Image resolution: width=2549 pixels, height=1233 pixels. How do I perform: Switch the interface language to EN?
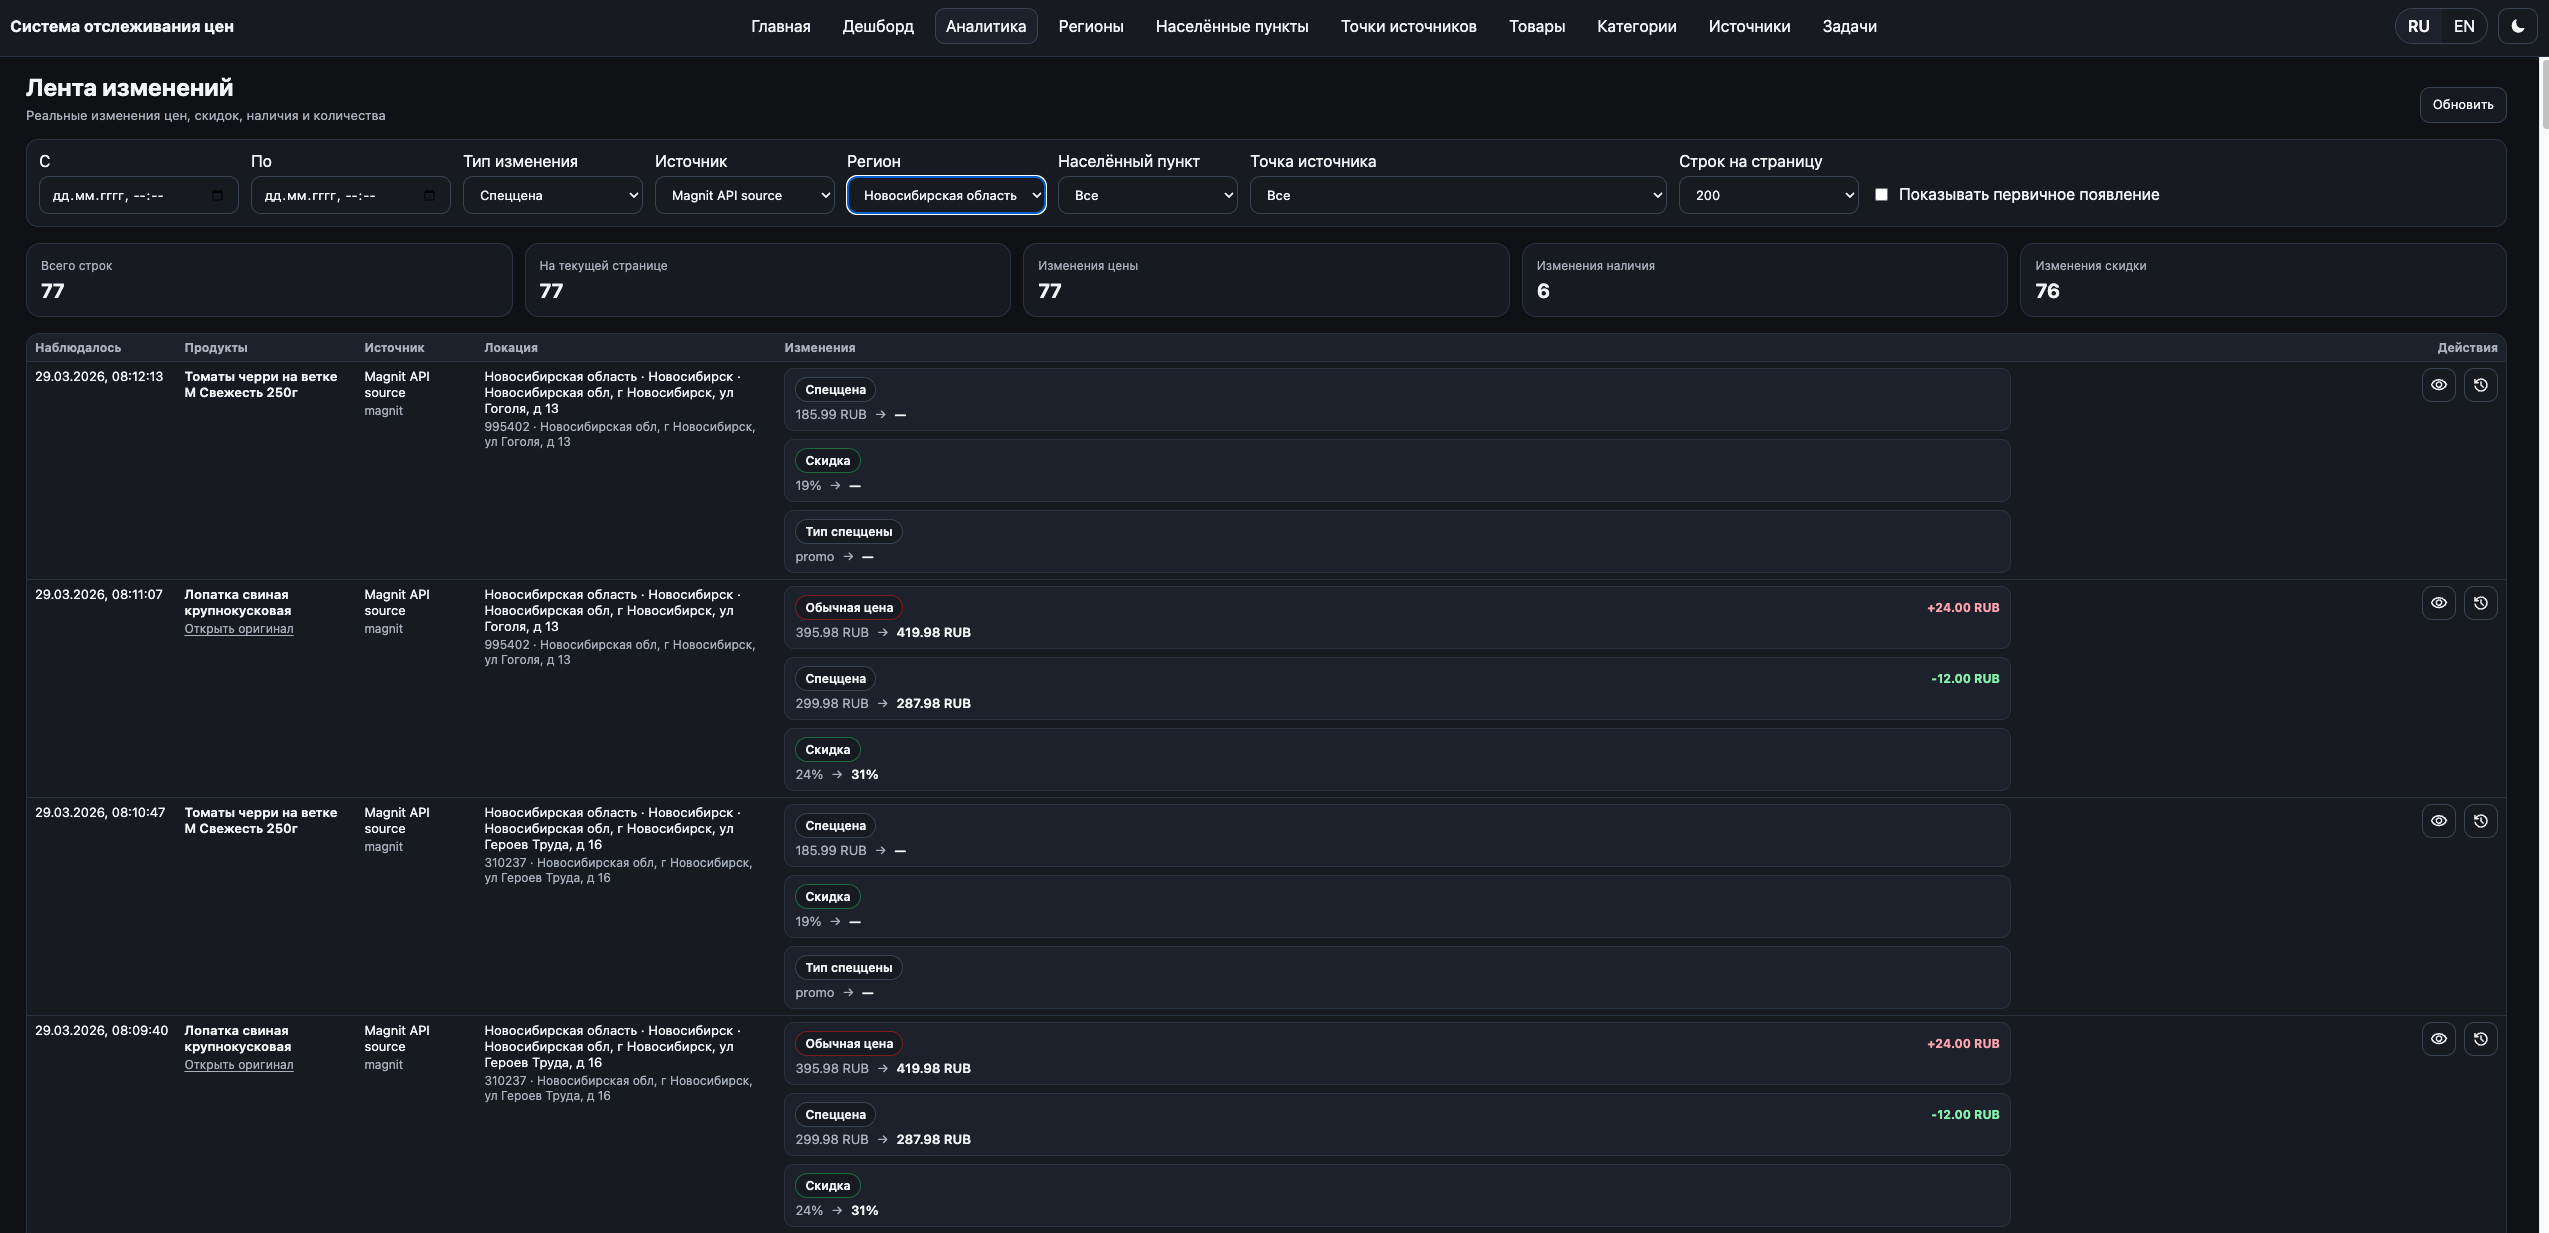pos(2463,27)
